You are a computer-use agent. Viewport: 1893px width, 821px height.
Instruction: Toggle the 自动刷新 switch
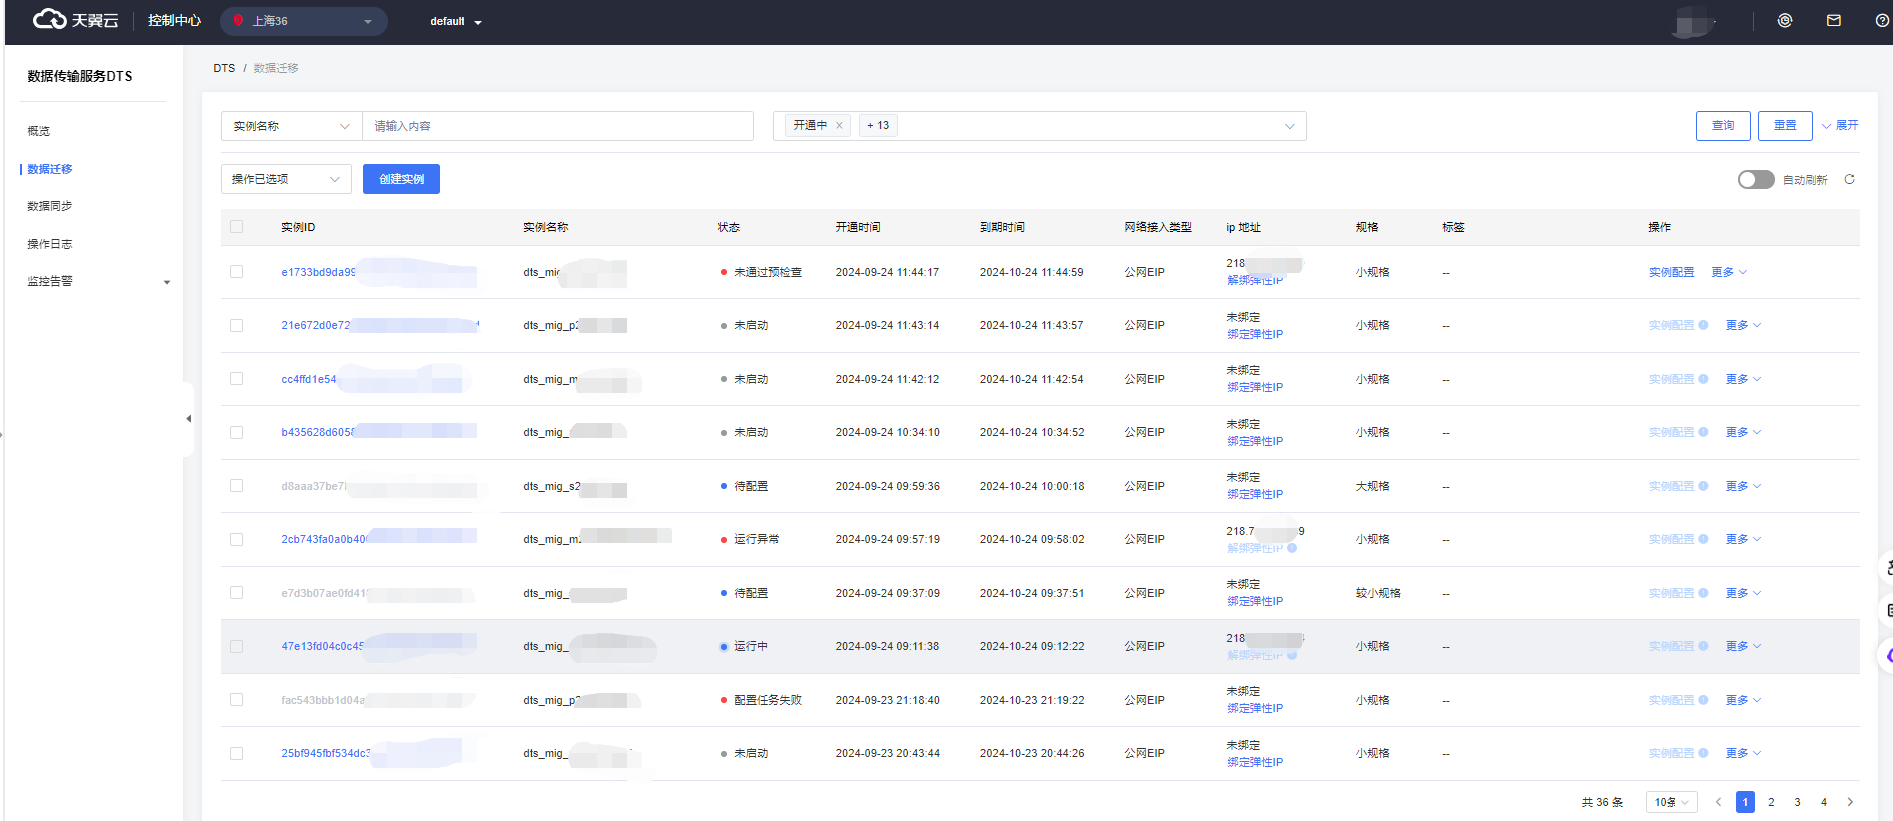pyautogui.click(x=1756, y=179)
